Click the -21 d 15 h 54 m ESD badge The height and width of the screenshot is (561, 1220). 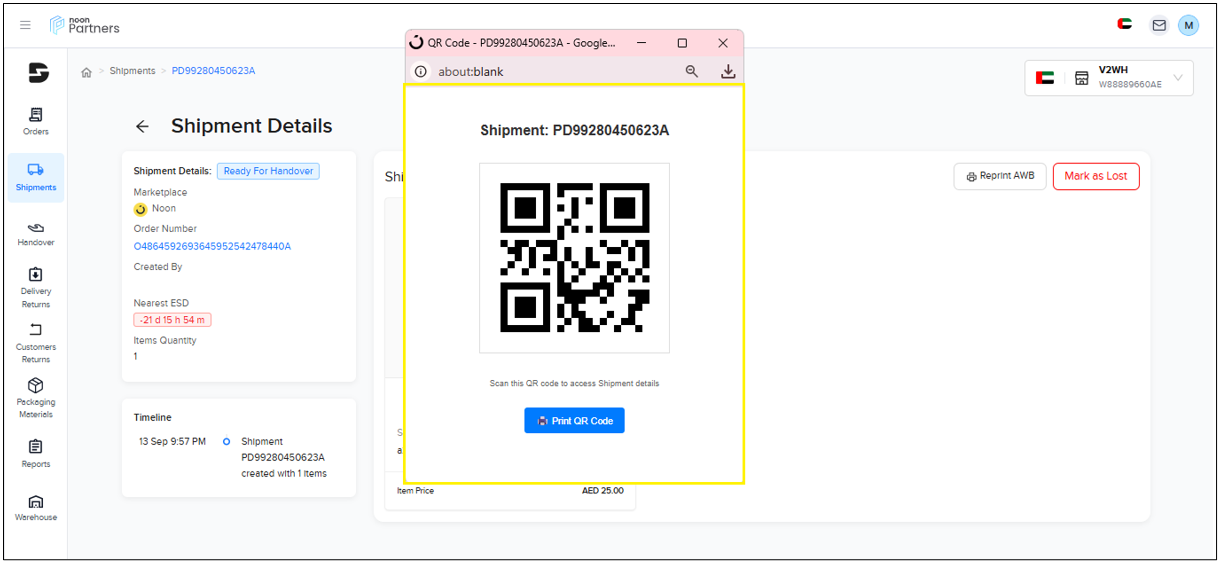pyautogui.click(x=172, y=320)
